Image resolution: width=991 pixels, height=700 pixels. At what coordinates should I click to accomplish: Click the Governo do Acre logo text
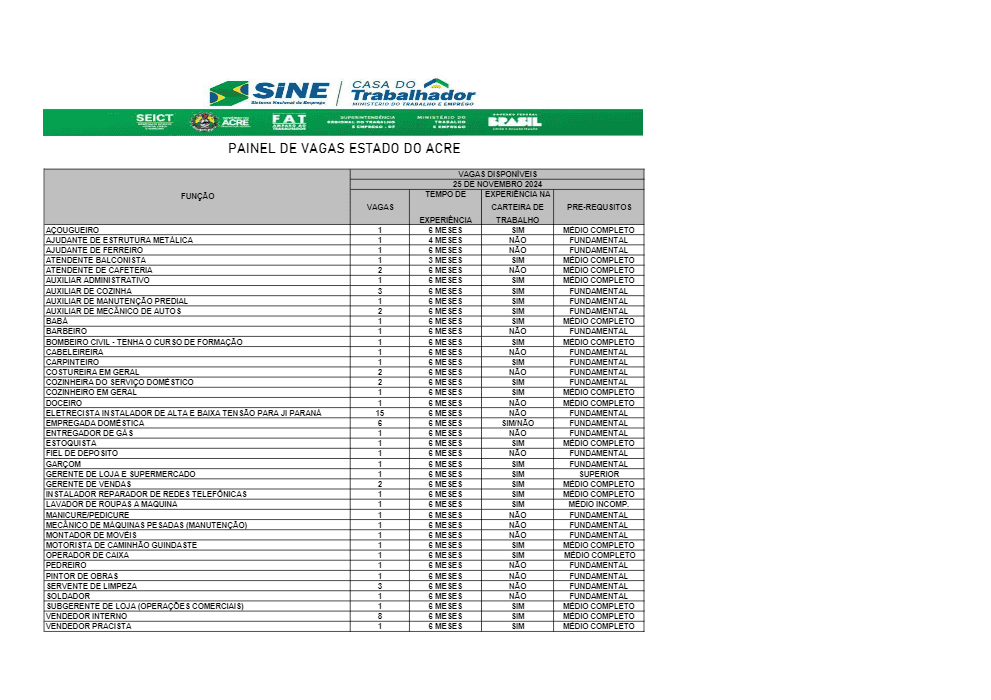[235, 122]
